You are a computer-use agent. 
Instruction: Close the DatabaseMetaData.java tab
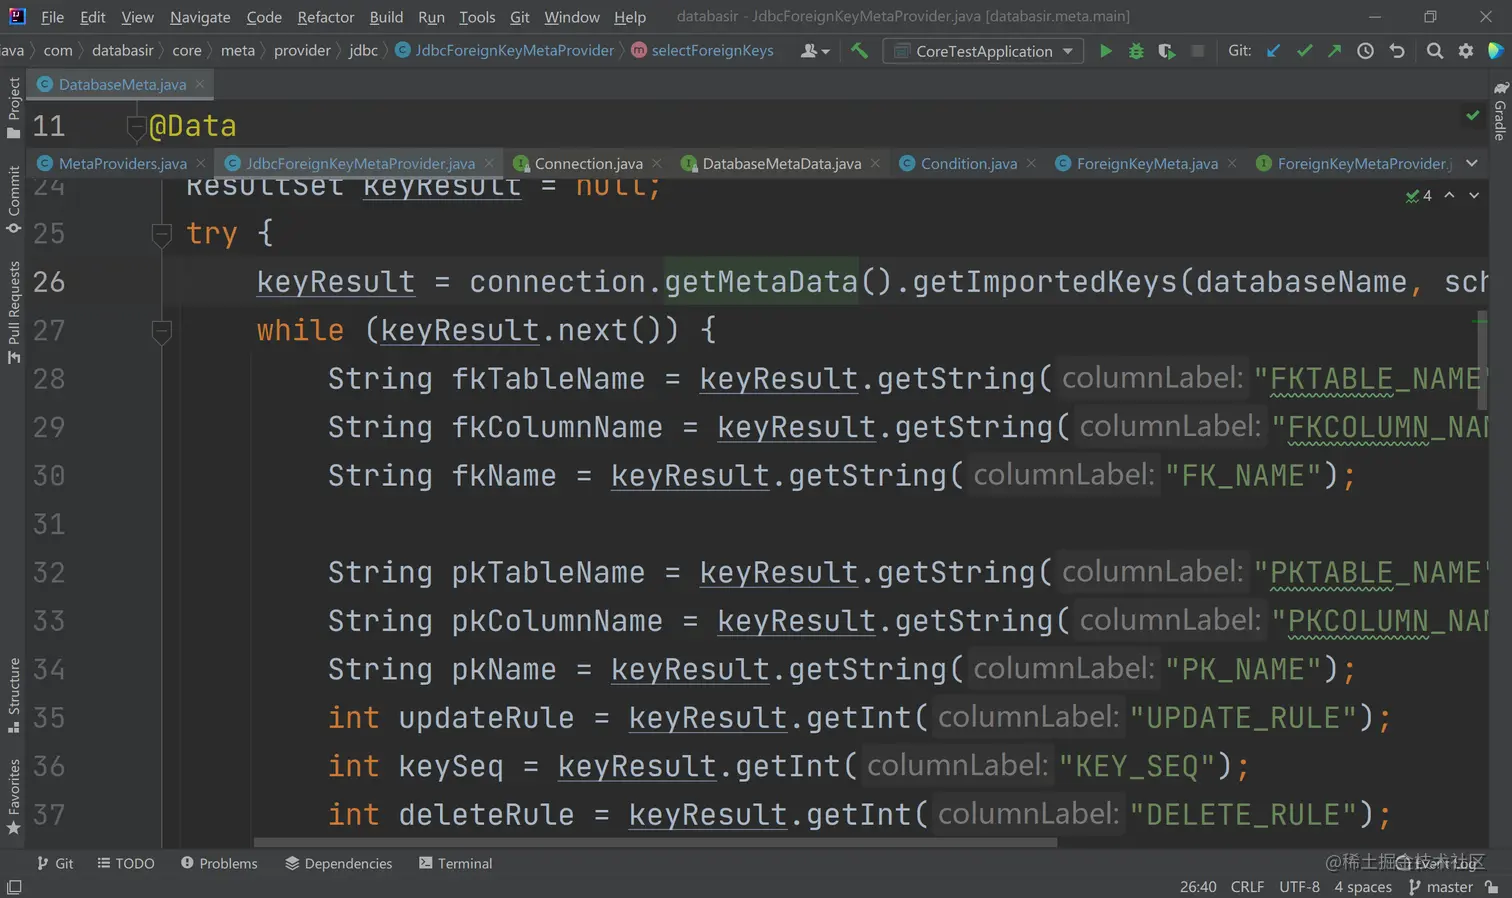875,163
